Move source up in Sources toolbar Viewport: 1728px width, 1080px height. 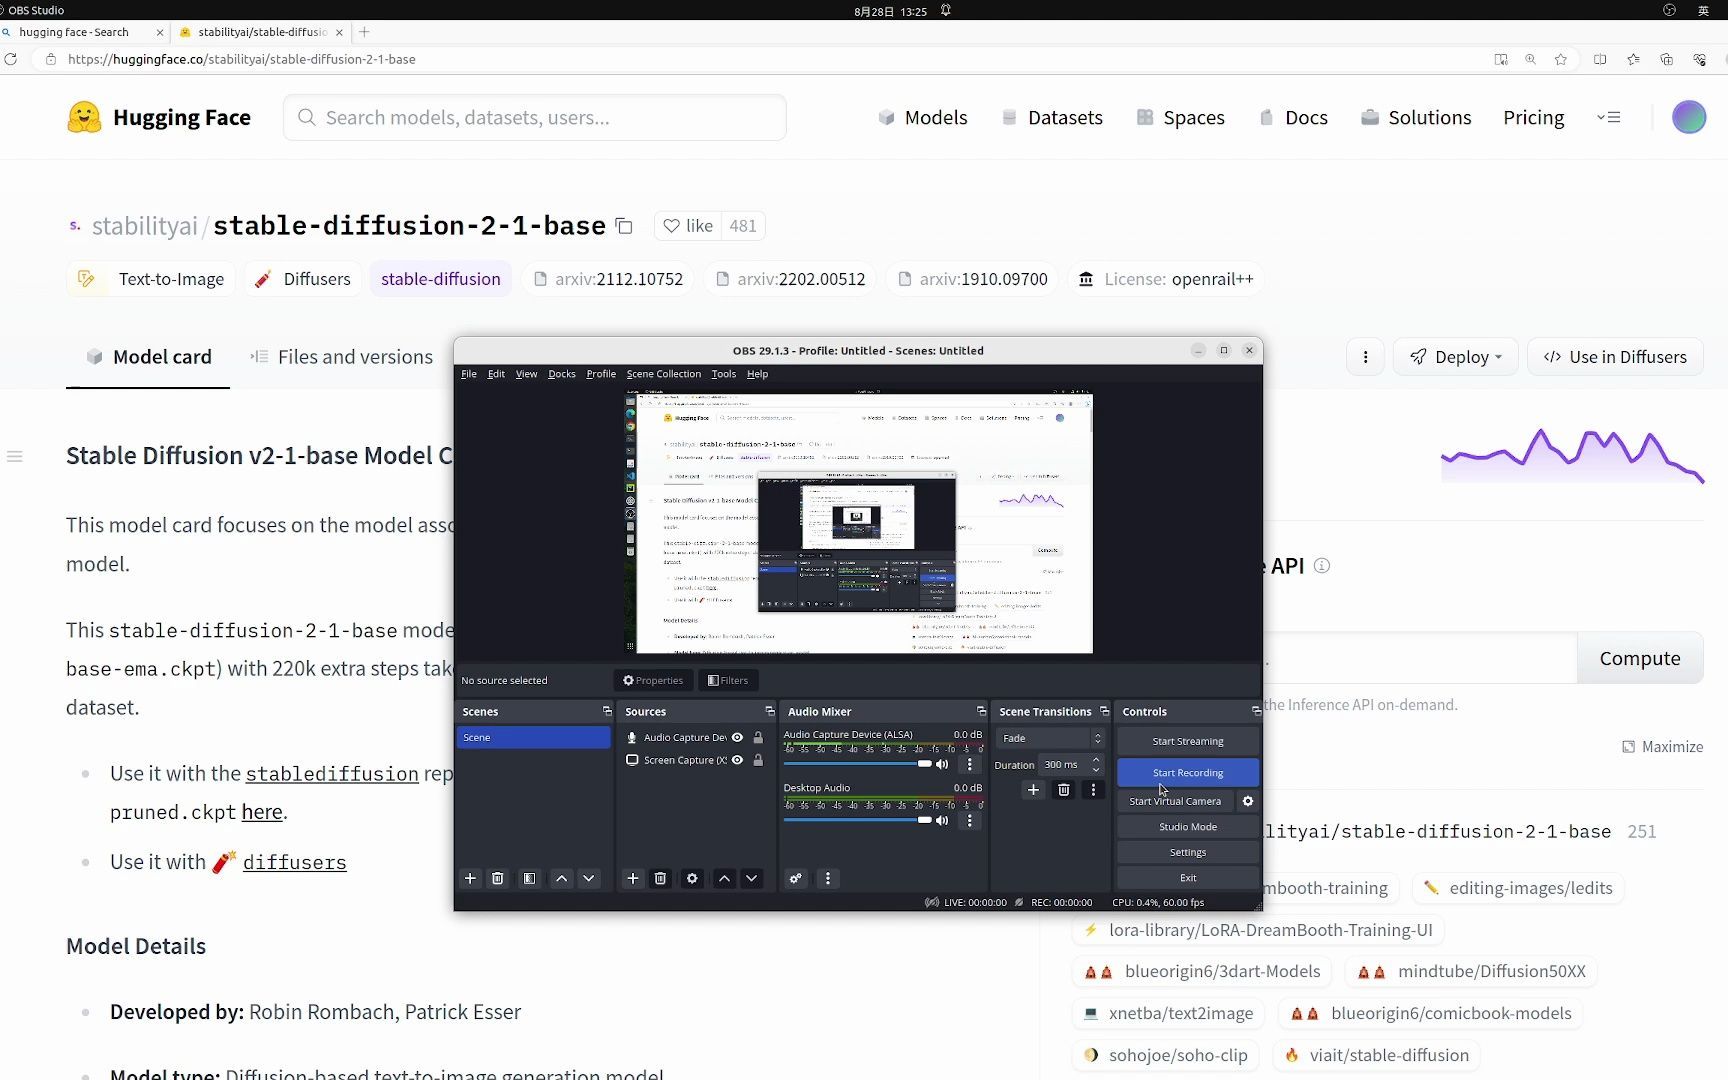(724, 878)
